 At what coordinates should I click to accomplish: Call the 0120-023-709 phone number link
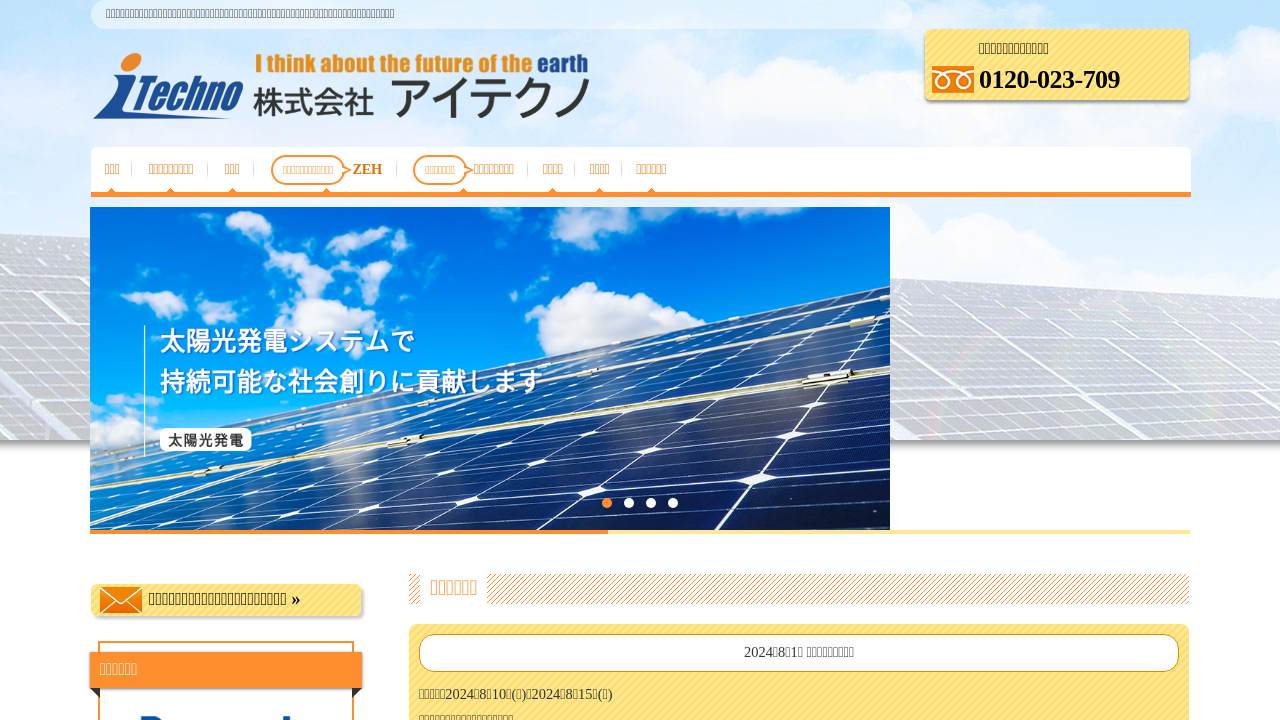pyautogui.click(x=1049, y=80)
